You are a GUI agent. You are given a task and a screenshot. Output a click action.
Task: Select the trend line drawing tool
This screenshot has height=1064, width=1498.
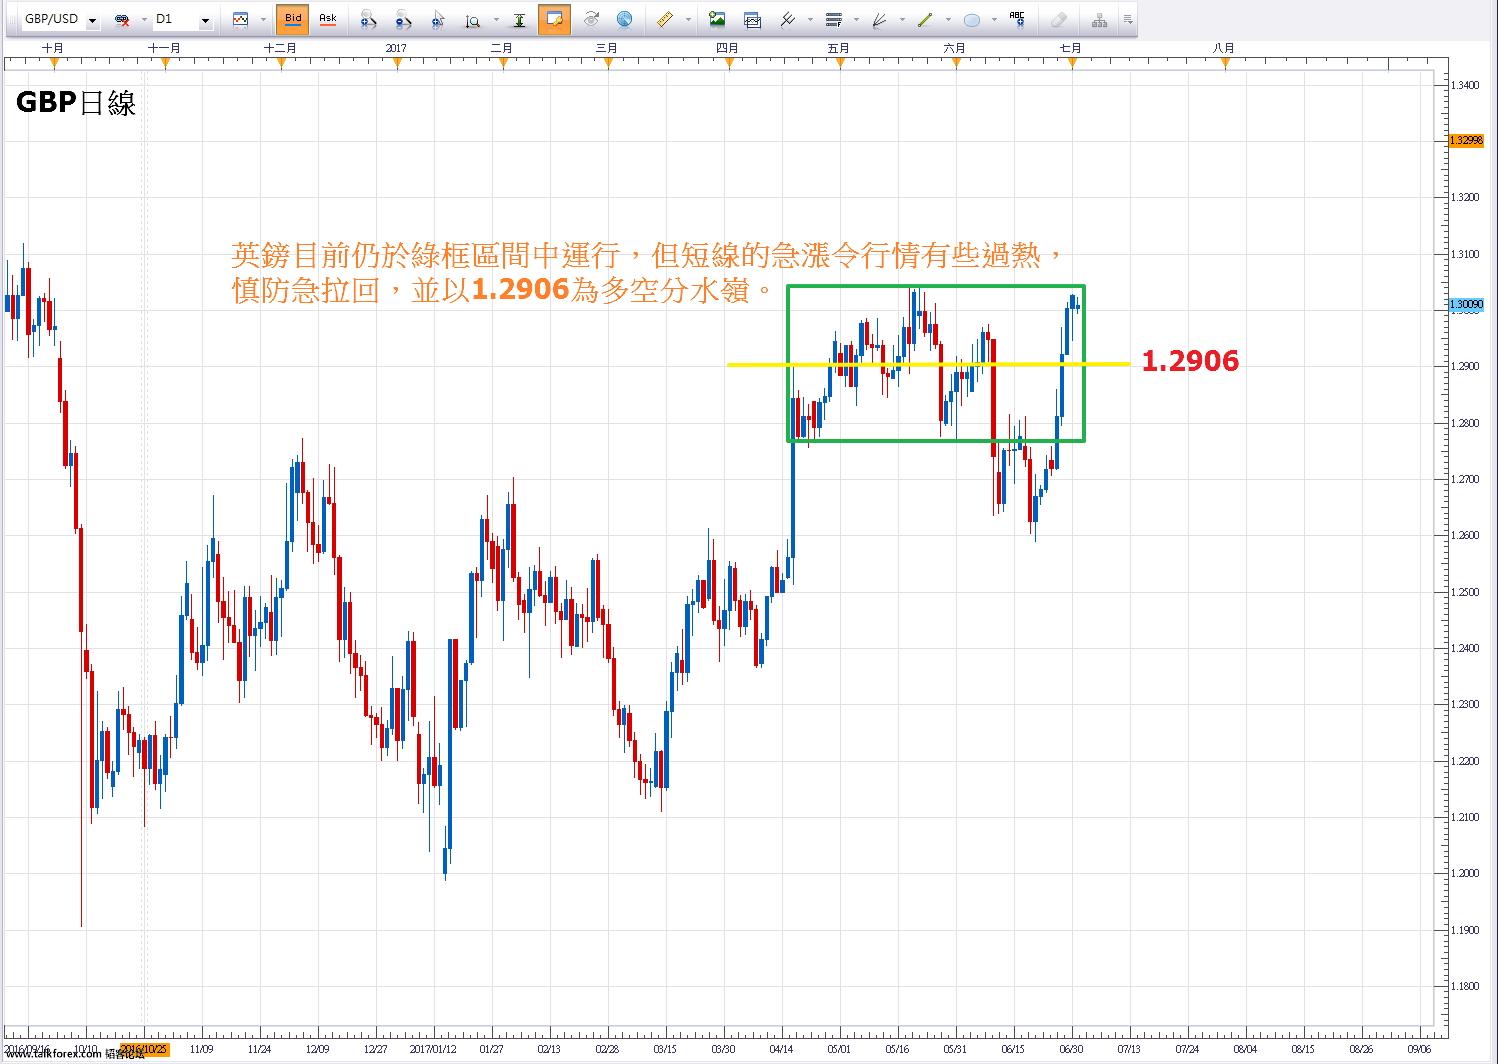coord(926,19)
